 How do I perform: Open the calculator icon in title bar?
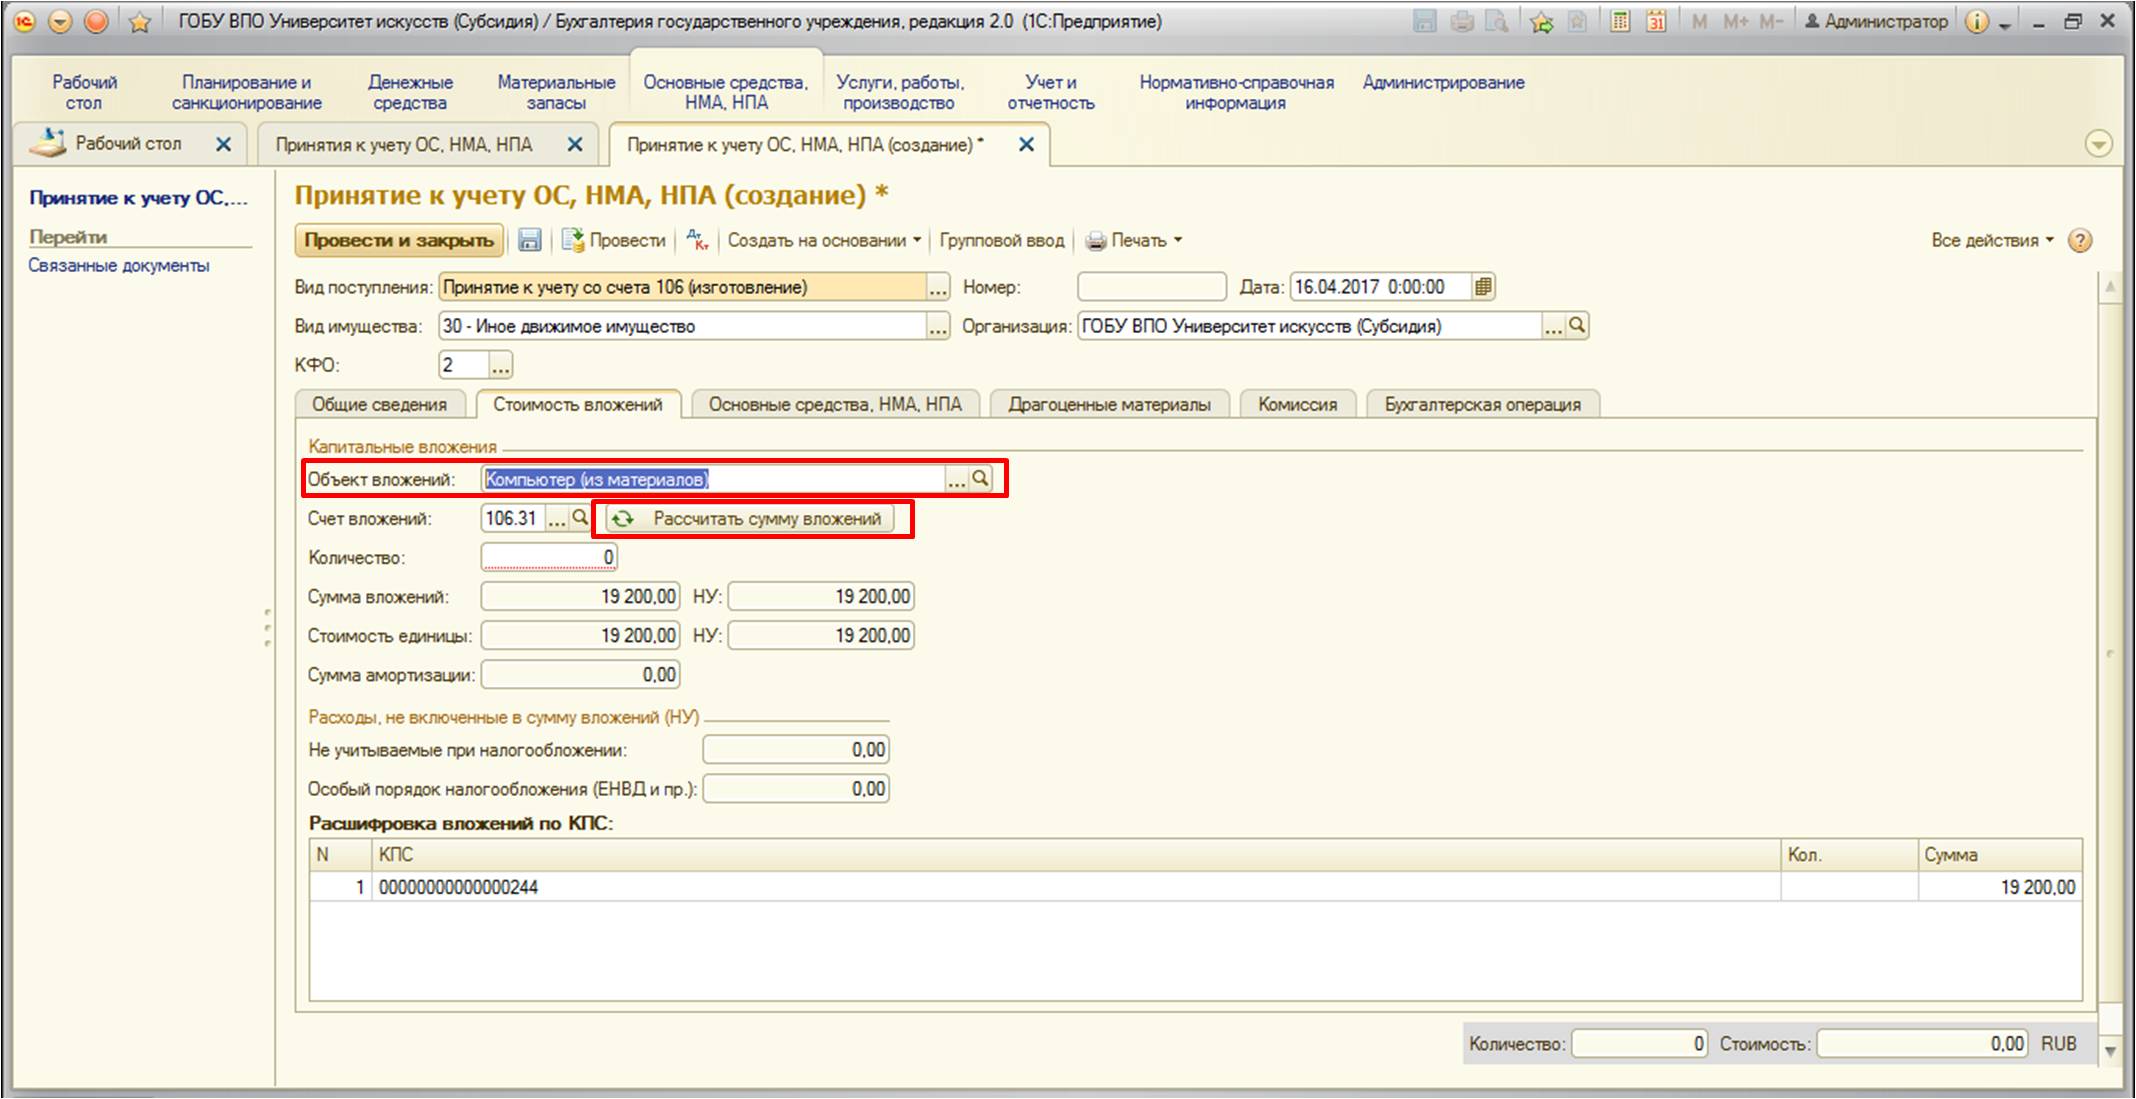coord(1619,21)
